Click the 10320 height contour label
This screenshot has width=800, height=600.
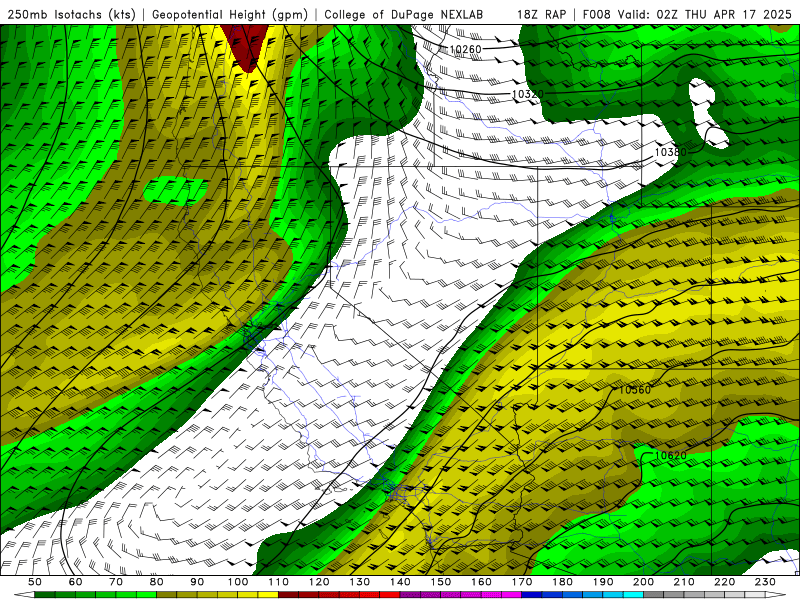(527, 94)
